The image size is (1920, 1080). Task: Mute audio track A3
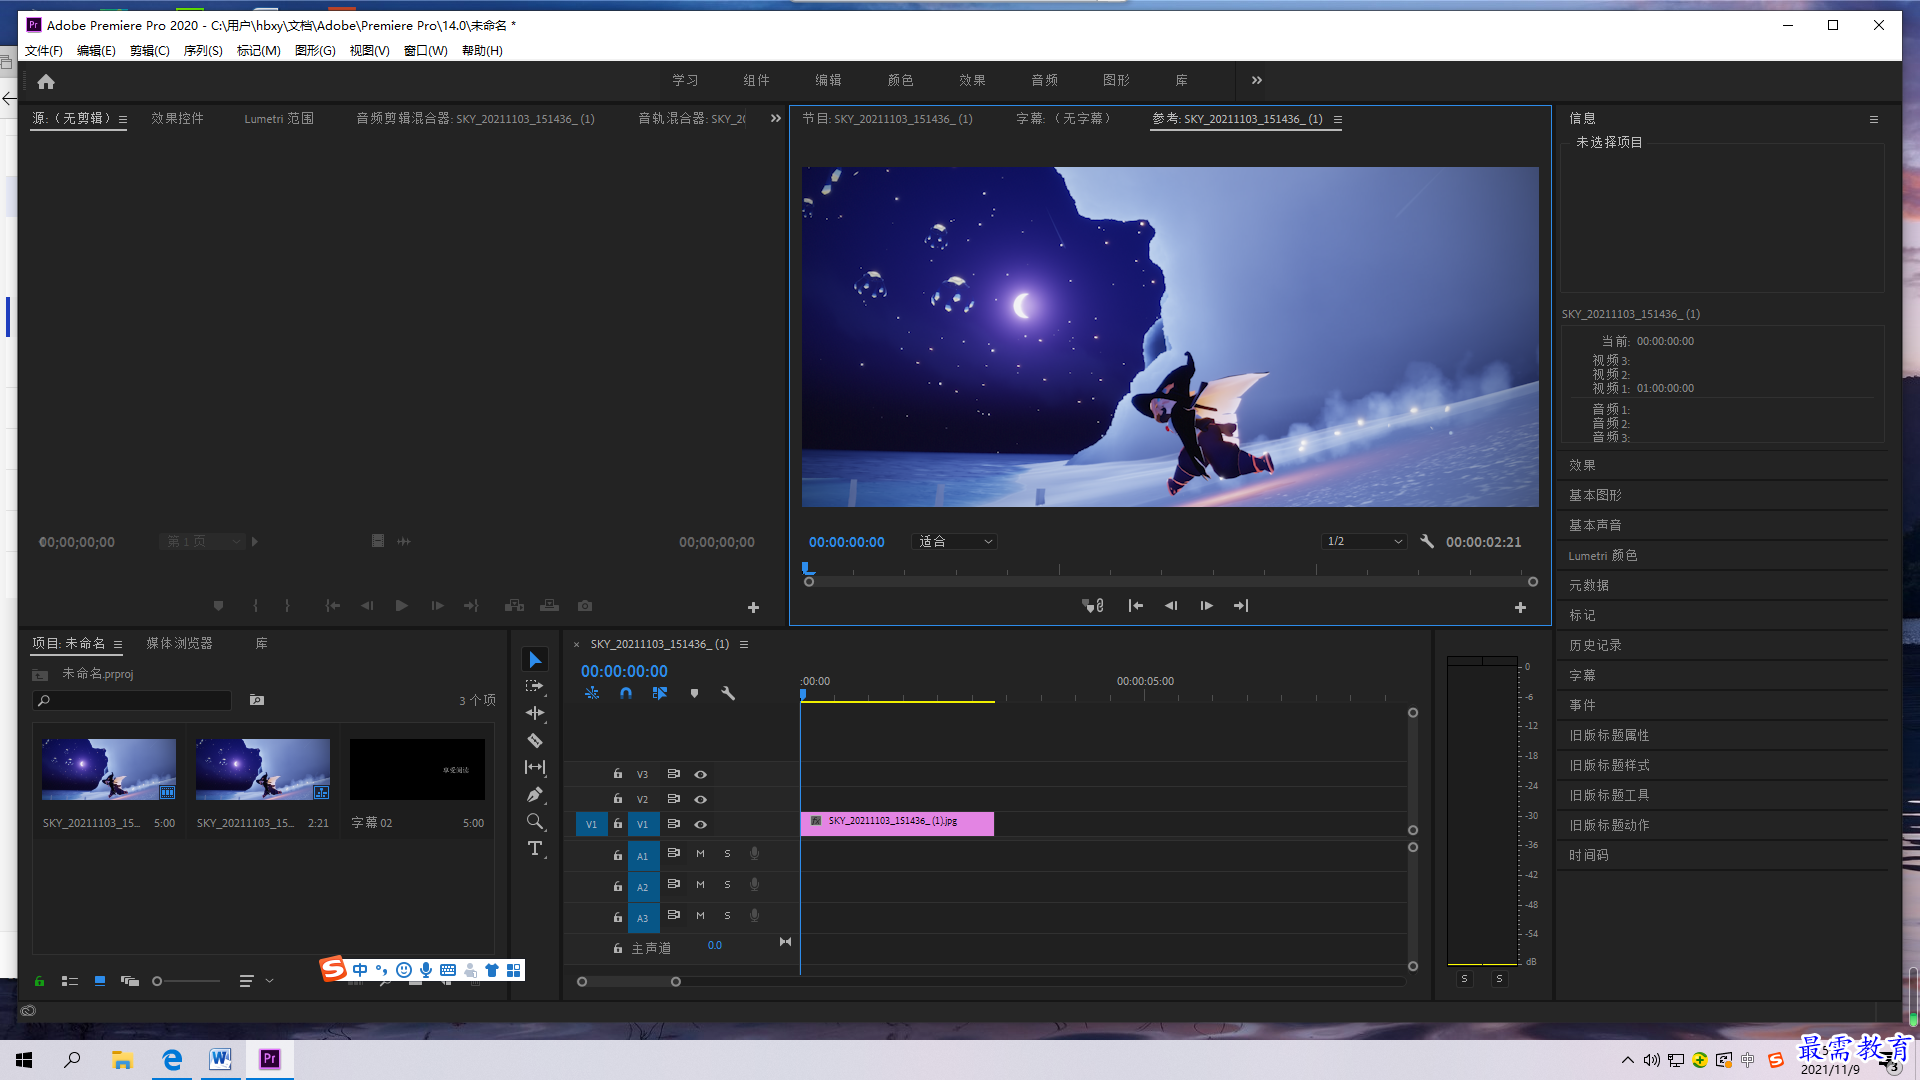700,916
